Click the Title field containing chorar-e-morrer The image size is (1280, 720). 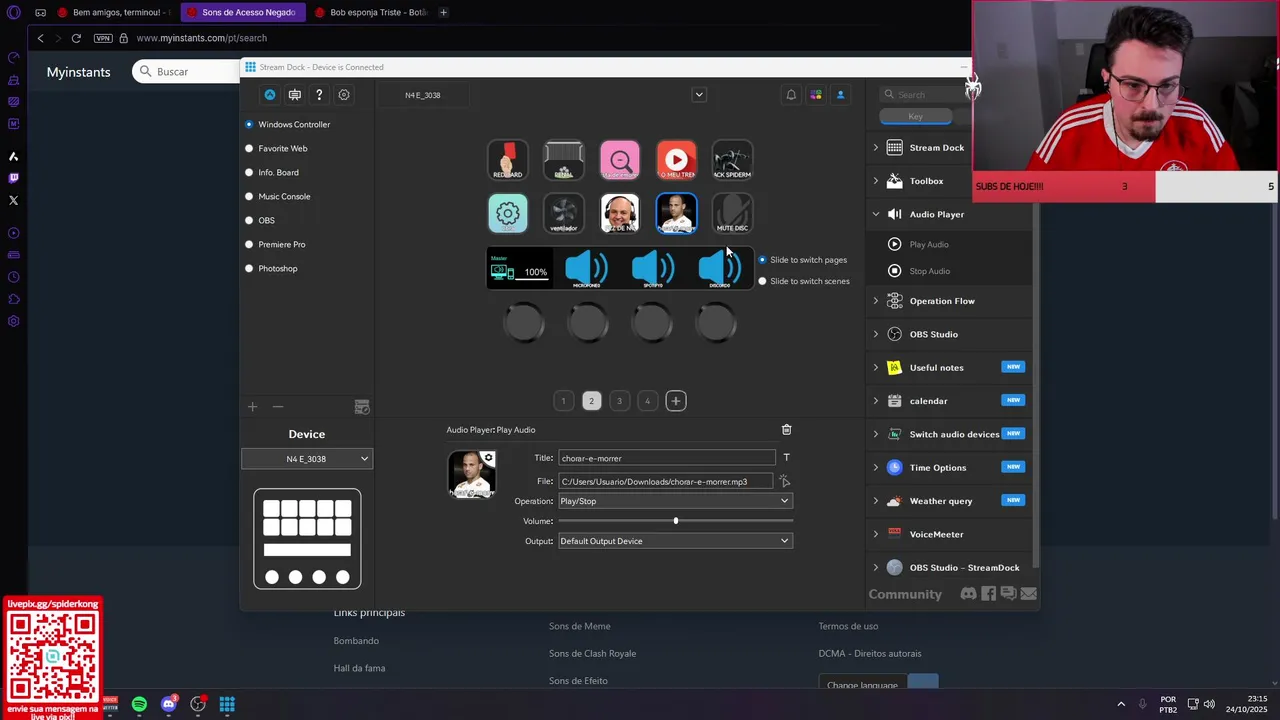pos(666,458)
